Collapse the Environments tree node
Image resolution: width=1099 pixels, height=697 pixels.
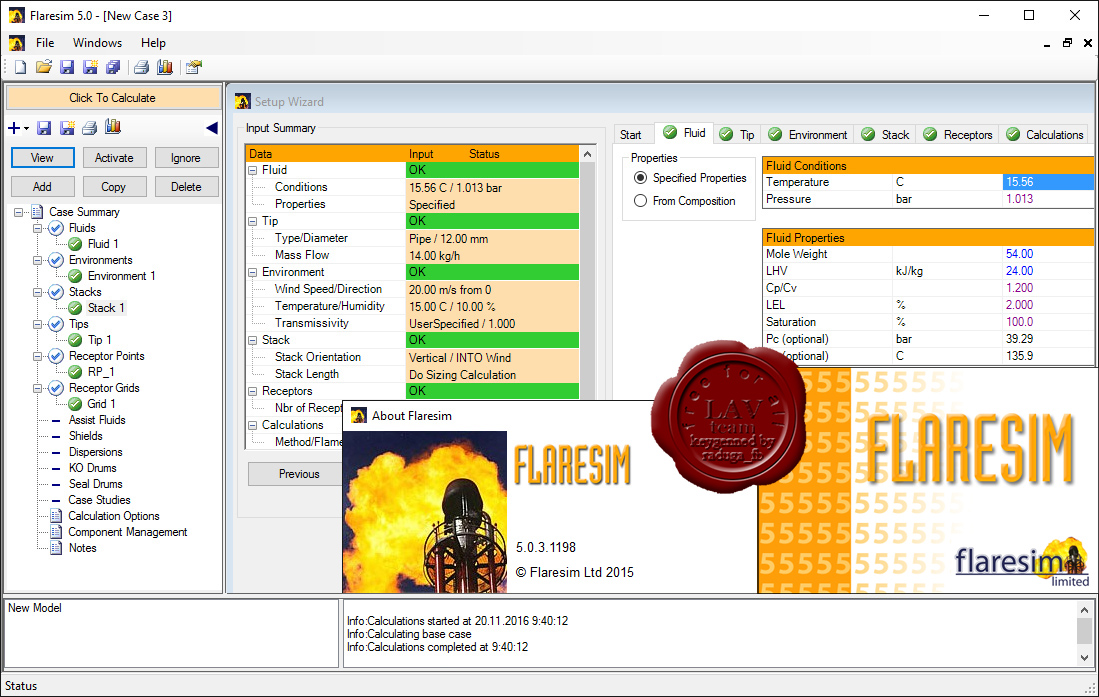coord(37,260)
